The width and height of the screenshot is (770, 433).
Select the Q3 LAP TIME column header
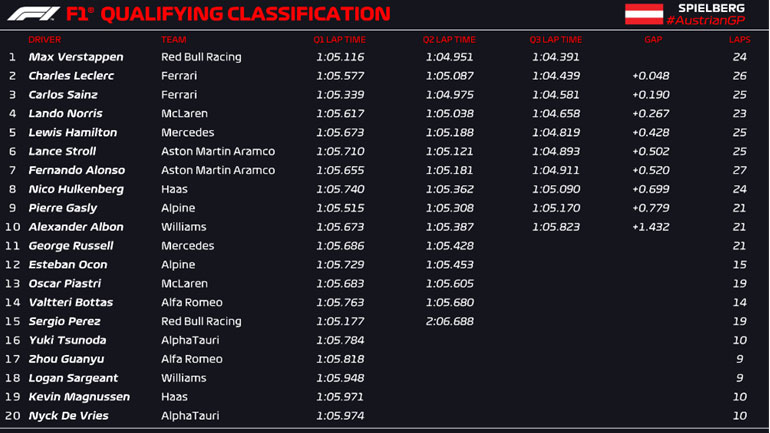[555, 39]
